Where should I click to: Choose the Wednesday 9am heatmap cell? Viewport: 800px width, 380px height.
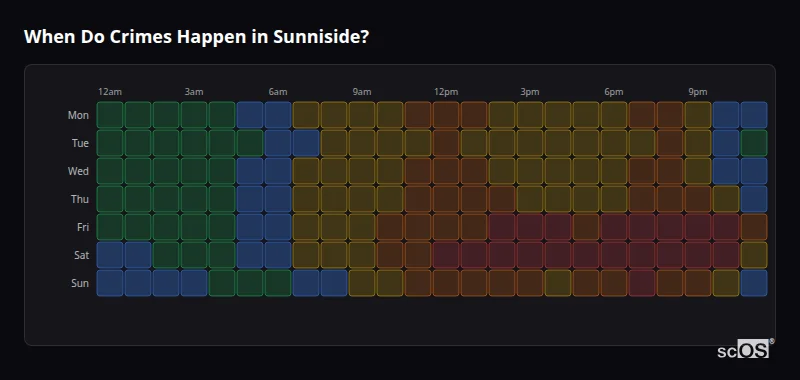[x=362, y=171]
